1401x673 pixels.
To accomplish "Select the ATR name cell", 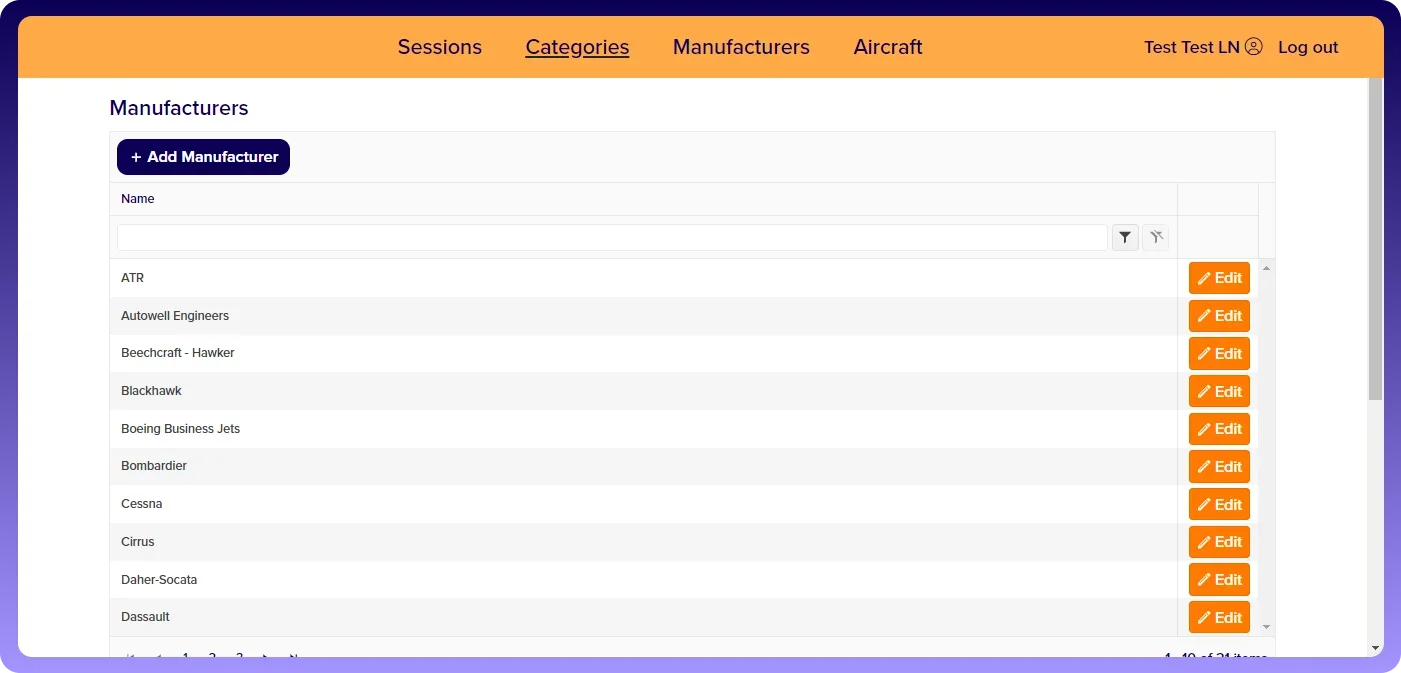I will click(x=644, y=278).
